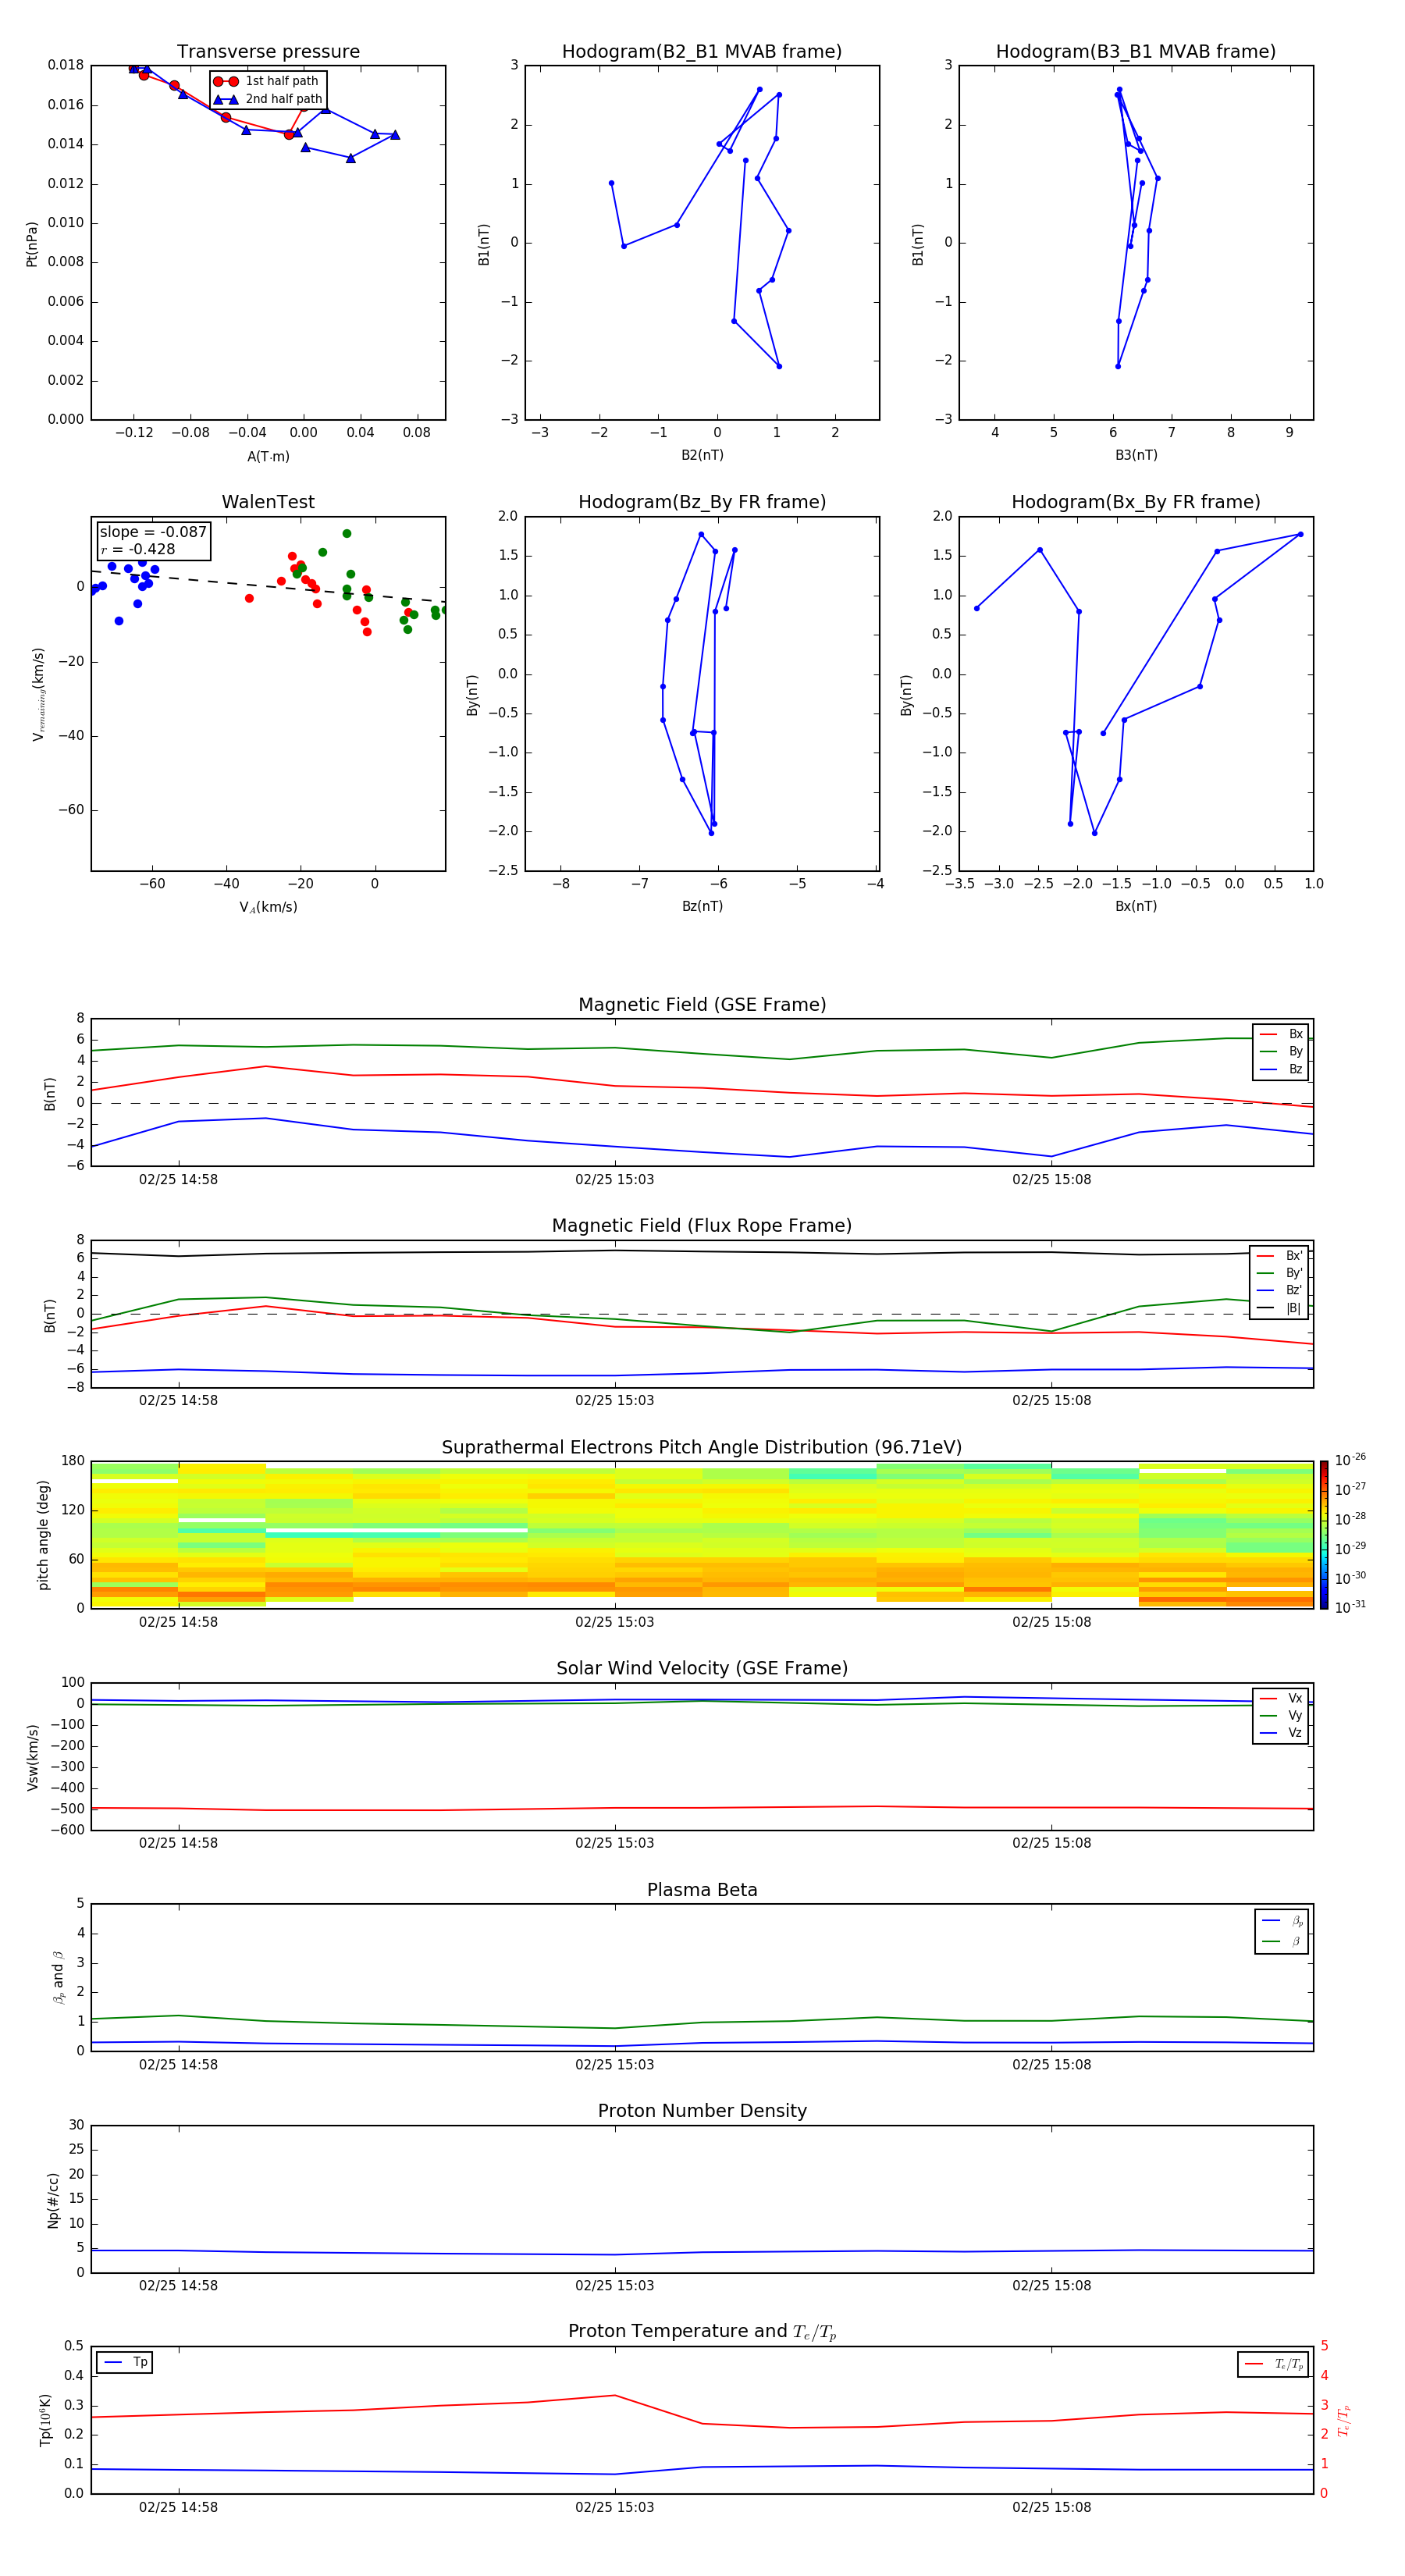
Task: Click '02/25 15:08' tick under pitch angle plot
Action: pos(1051,1622)
